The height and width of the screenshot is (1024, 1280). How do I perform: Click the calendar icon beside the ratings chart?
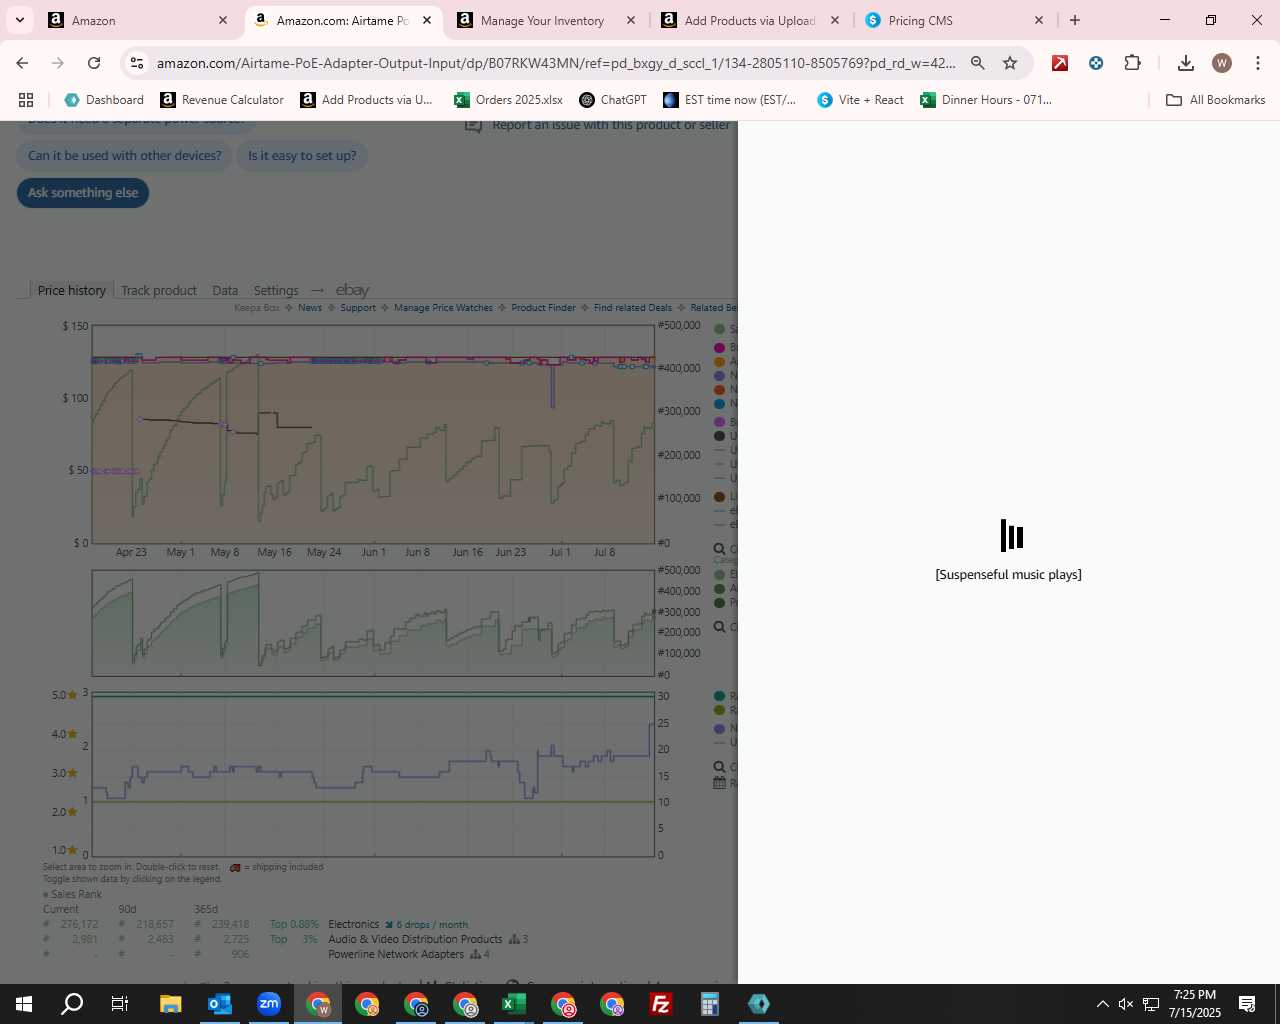point(719,783)
